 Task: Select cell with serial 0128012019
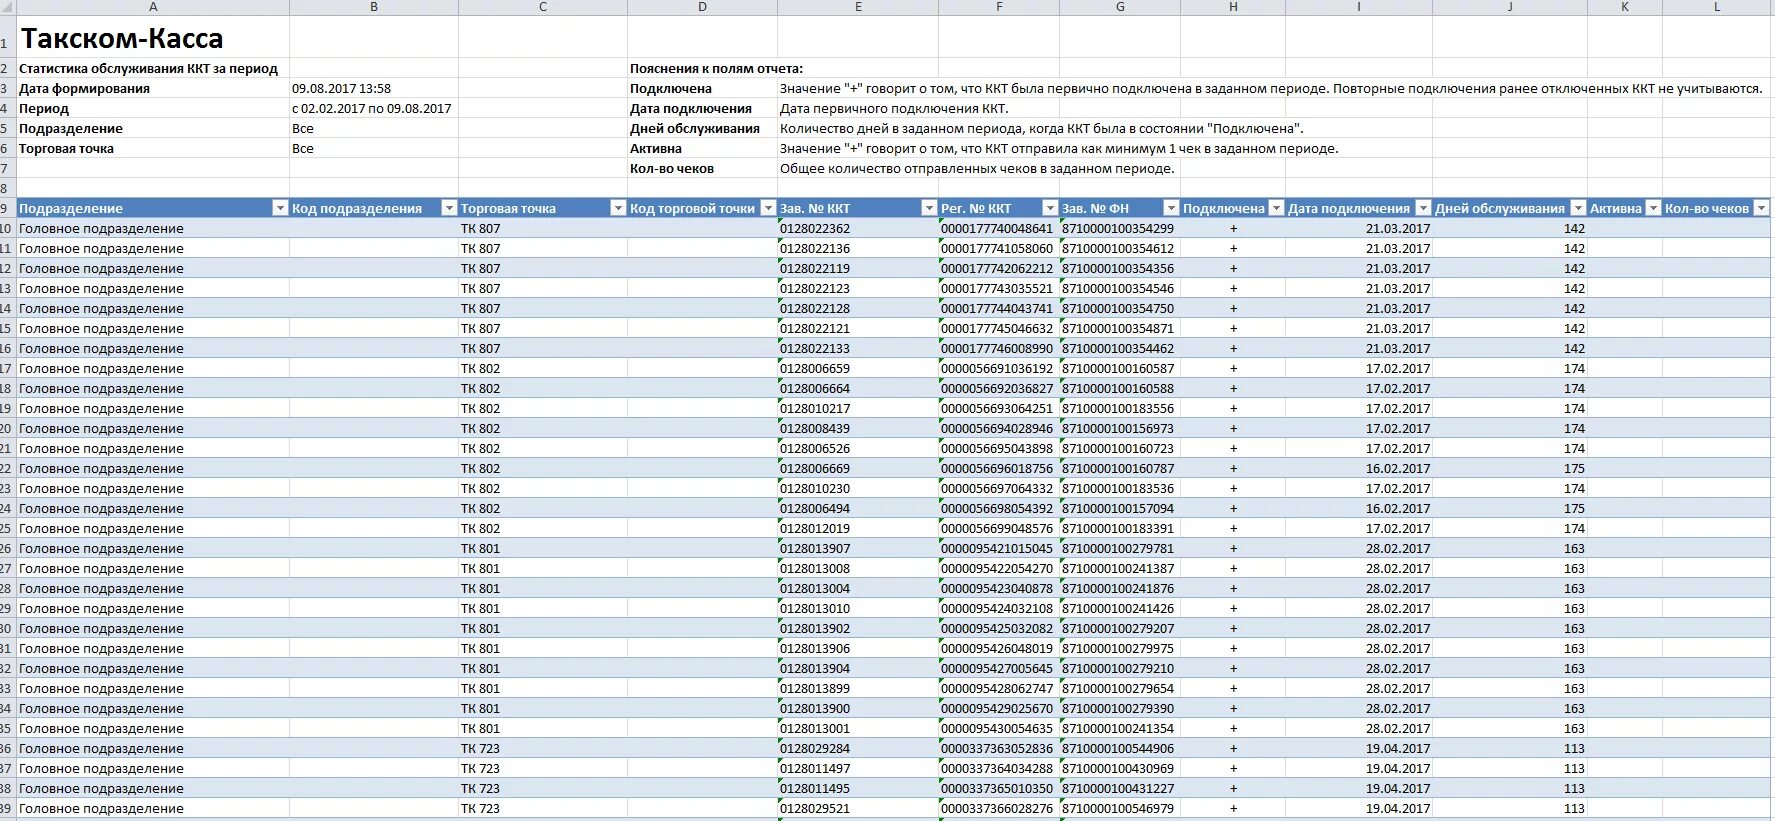(x=858, y=528)
